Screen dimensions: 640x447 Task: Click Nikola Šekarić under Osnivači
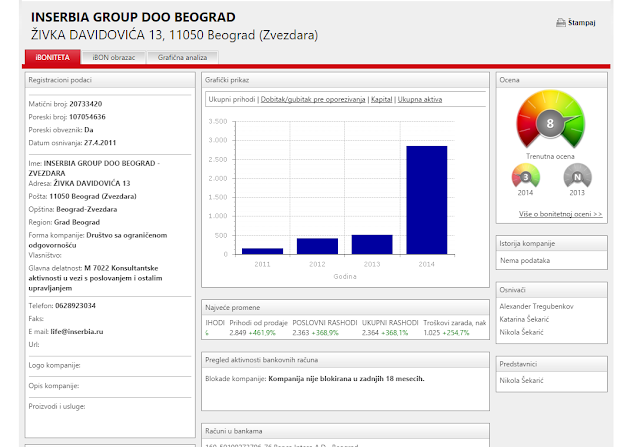(x=521, y=332)
